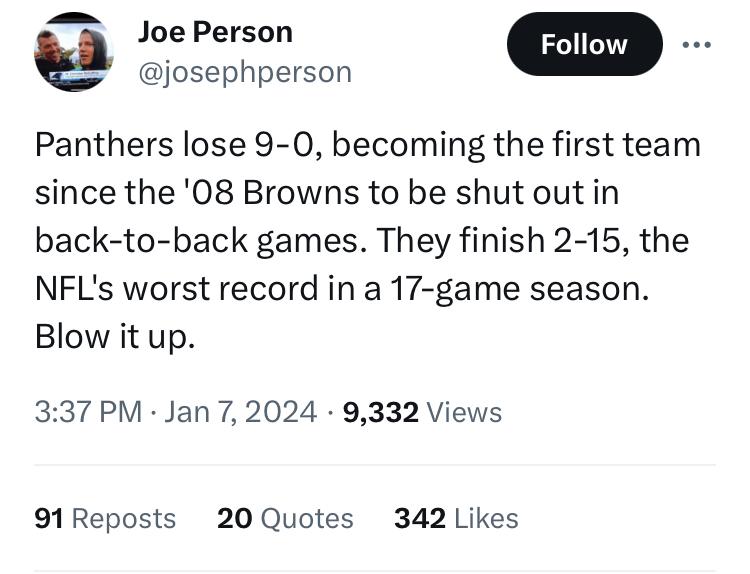View the Likes list

[x=486, y=518]
